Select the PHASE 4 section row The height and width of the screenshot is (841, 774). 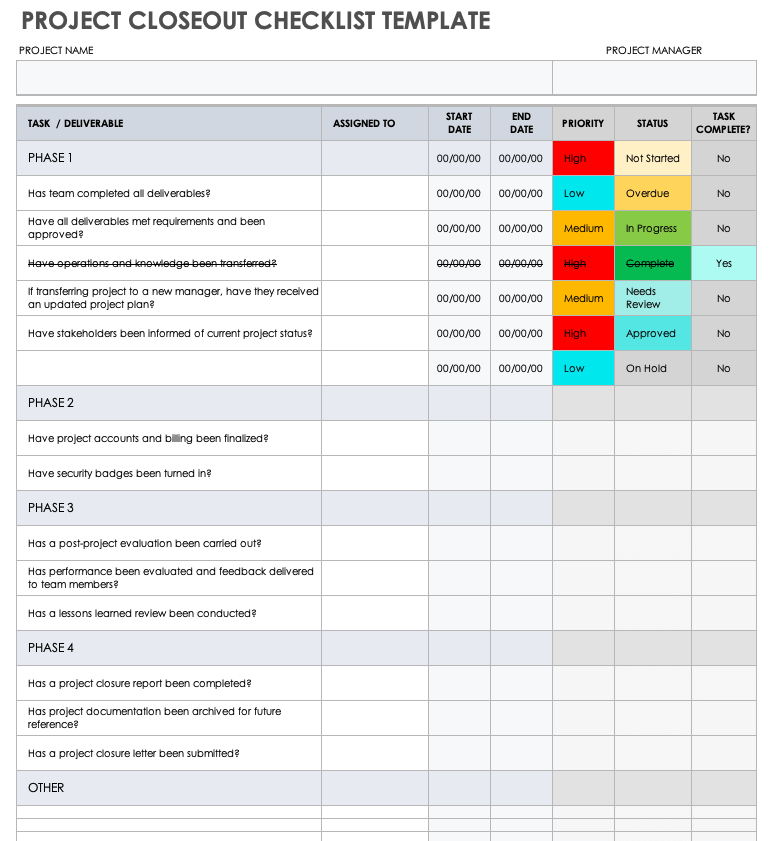169,648
